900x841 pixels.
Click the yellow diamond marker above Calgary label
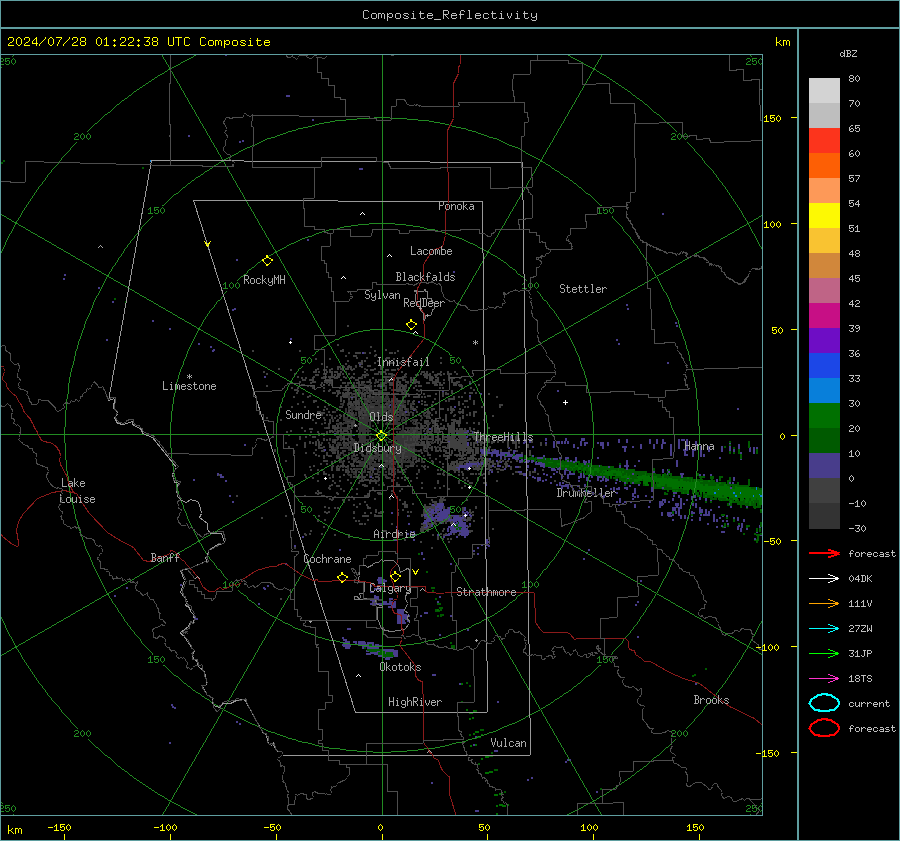point(395,576)
